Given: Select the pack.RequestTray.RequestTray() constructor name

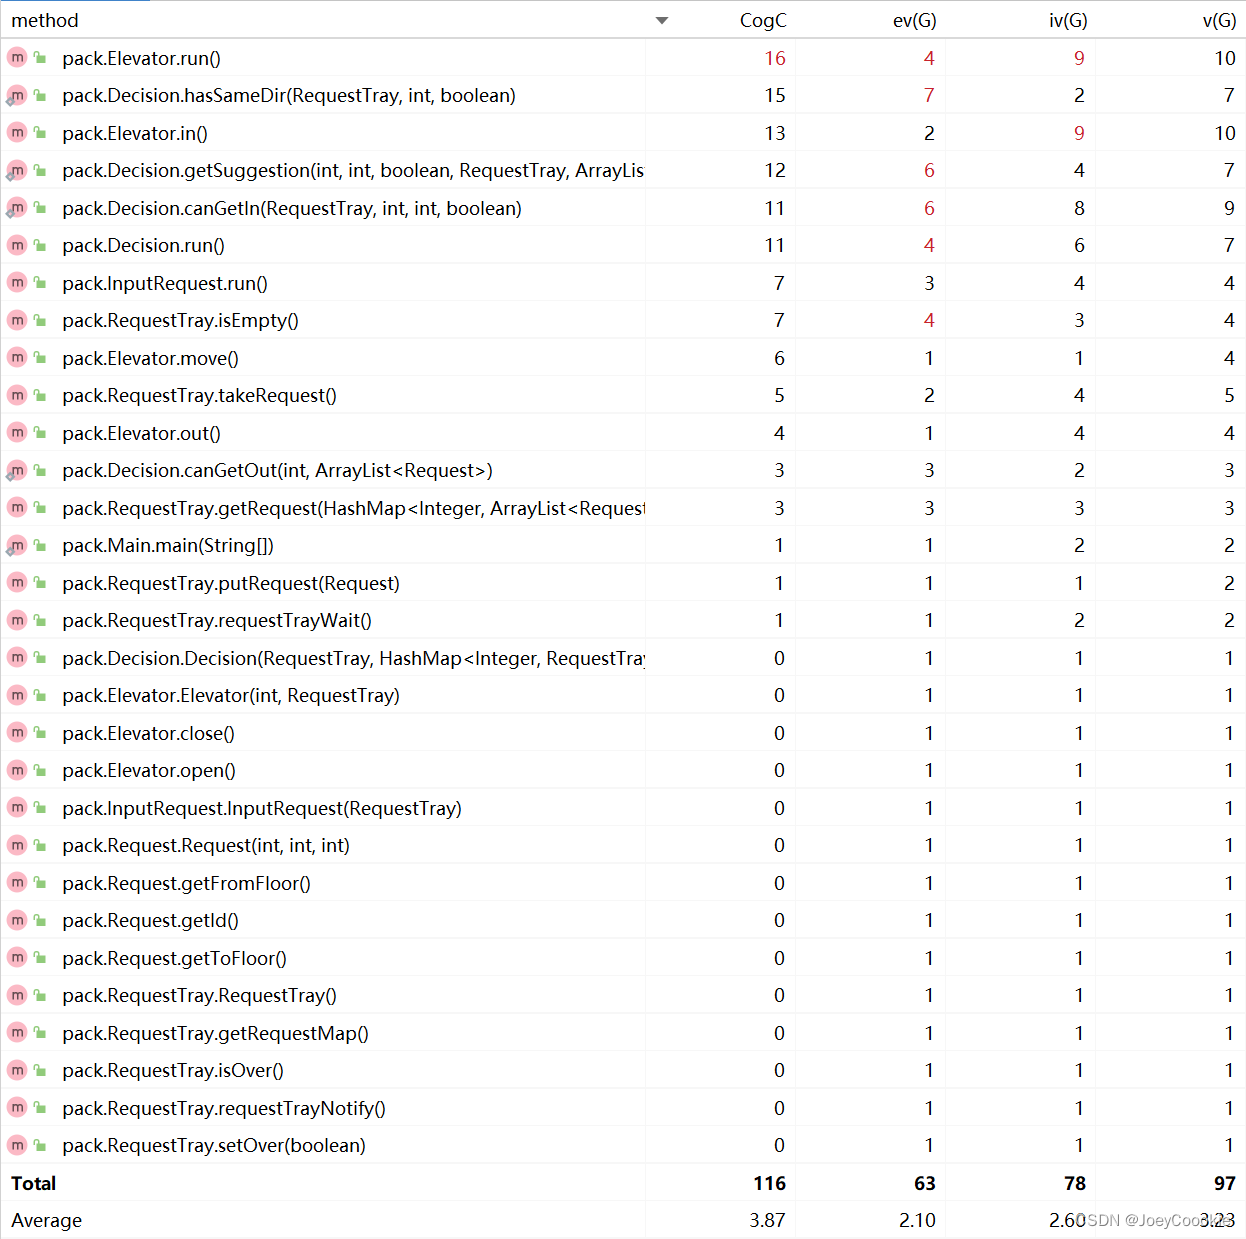Looking at the screenshot, I should point(199,996).
